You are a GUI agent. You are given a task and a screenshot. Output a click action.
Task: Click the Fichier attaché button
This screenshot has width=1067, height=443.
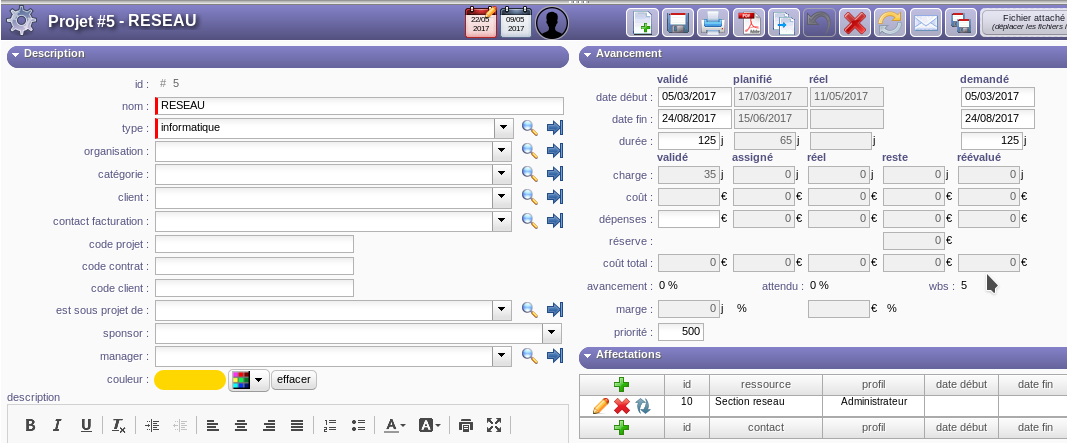1025,23
